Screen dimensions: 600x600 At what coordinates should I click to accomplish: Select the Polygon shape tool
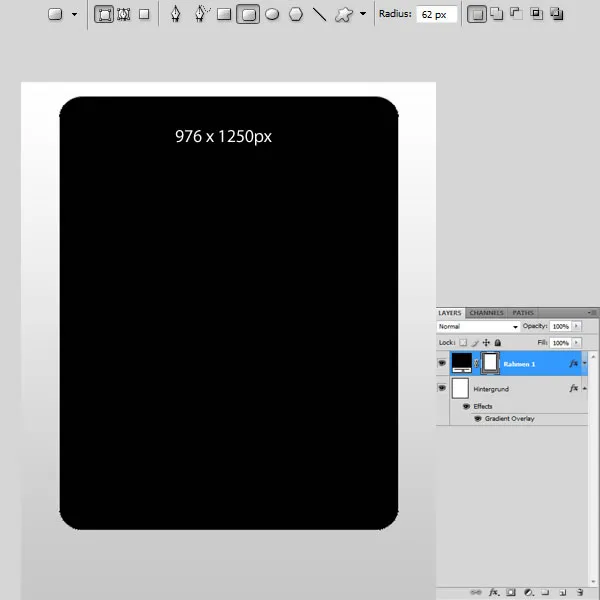click(x=296, y=15)
